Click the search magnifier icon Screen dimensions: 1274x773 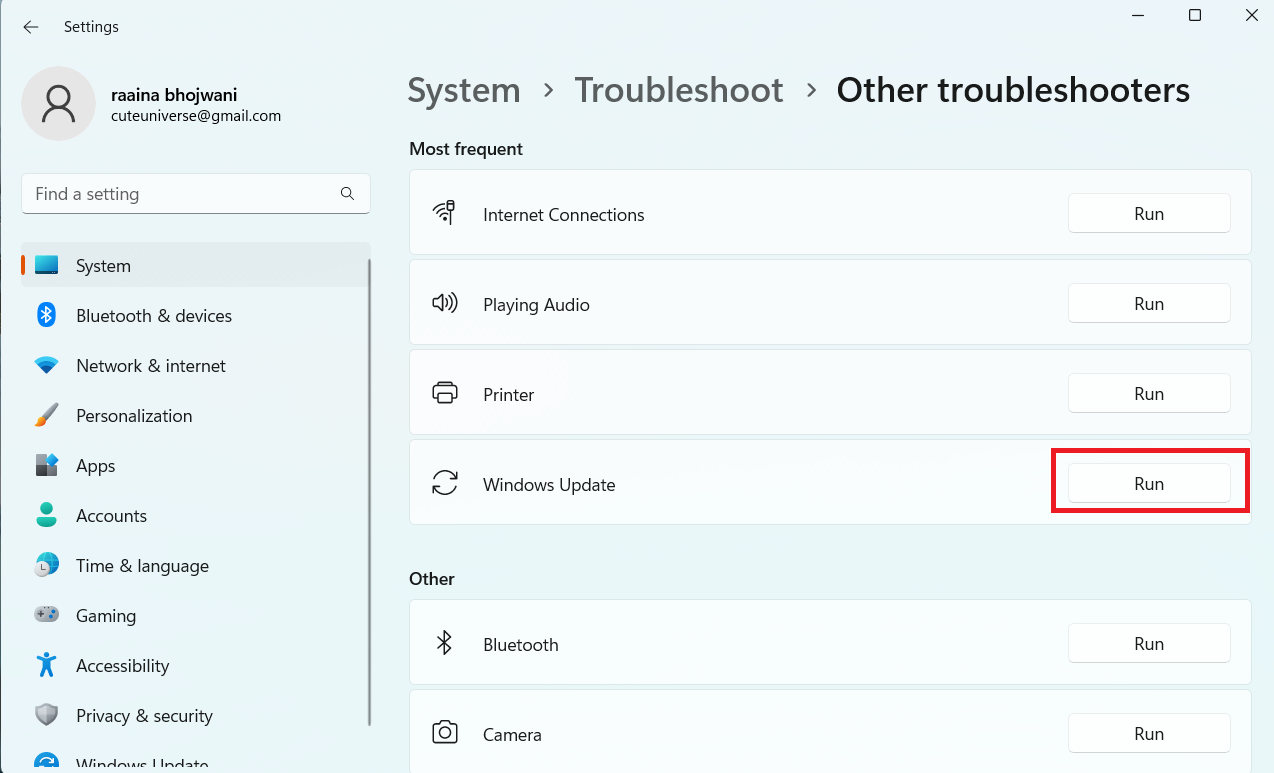[347, 194]
